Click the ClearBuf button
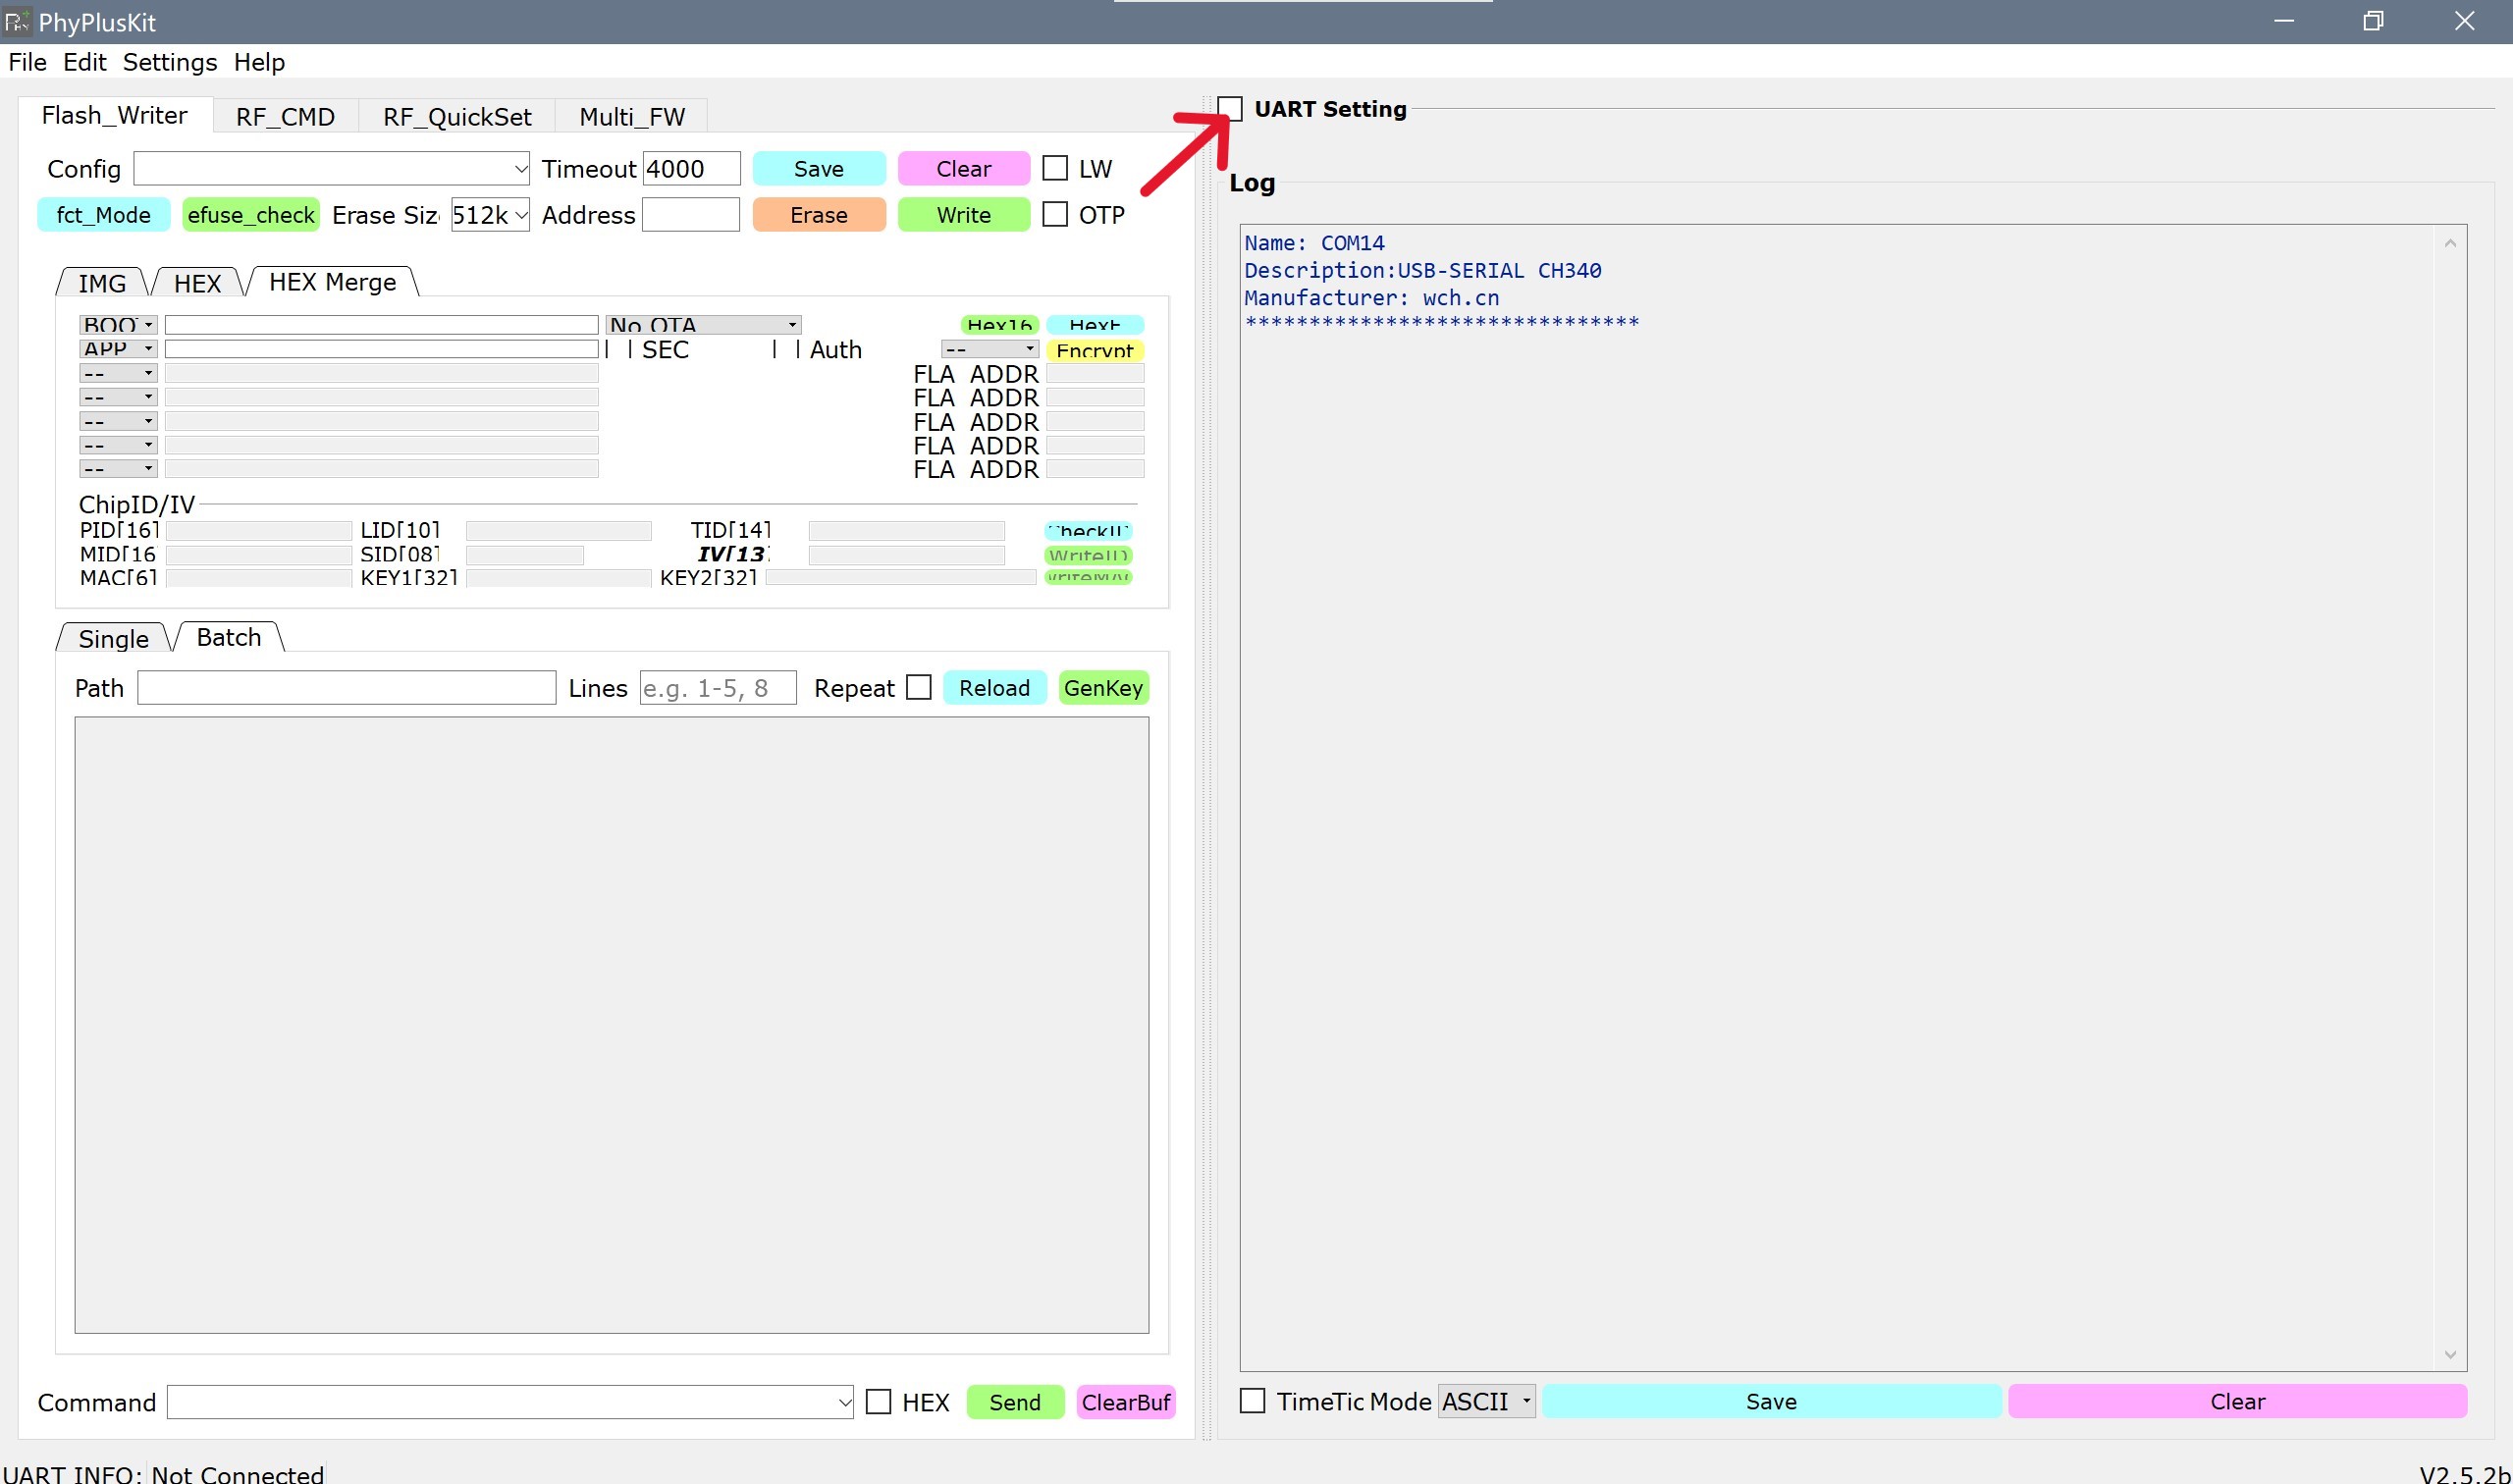The height and width of the screenshot is (1484, 2513). point(1125,1401)
